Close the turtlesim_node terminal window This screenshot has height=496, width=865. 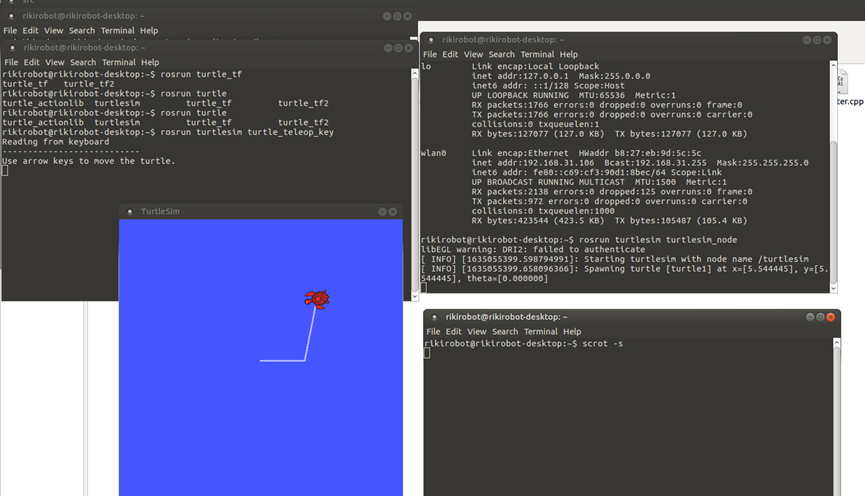[x=827, y=40]
